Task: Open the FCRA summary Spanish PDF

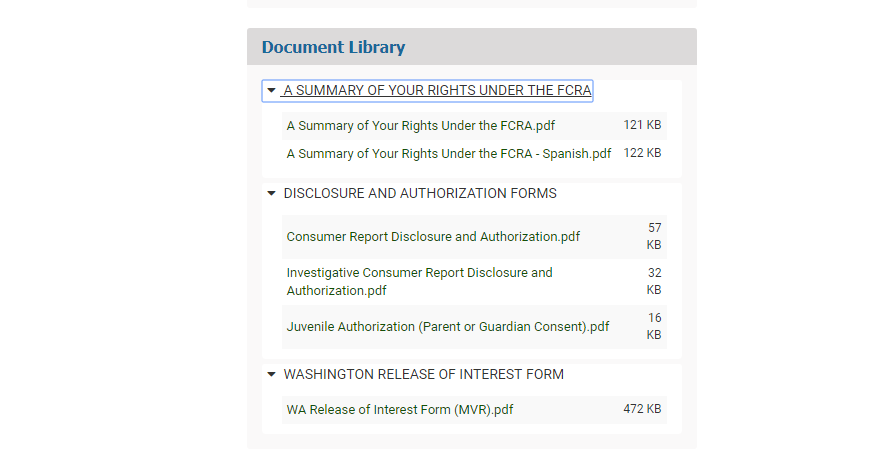Action: (448, 154)
